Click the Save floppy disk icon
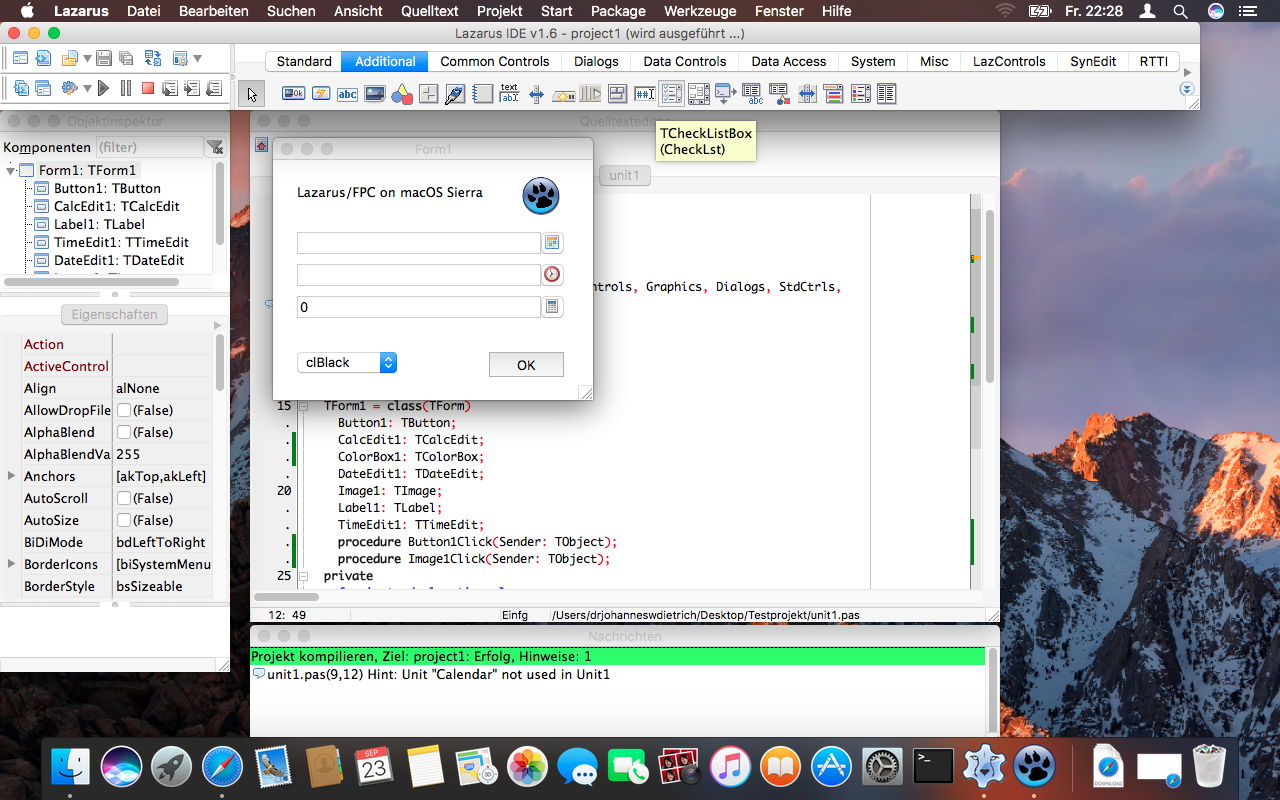Image resolution: width=1280 pixels, height=800 pixels. point(104,58)
